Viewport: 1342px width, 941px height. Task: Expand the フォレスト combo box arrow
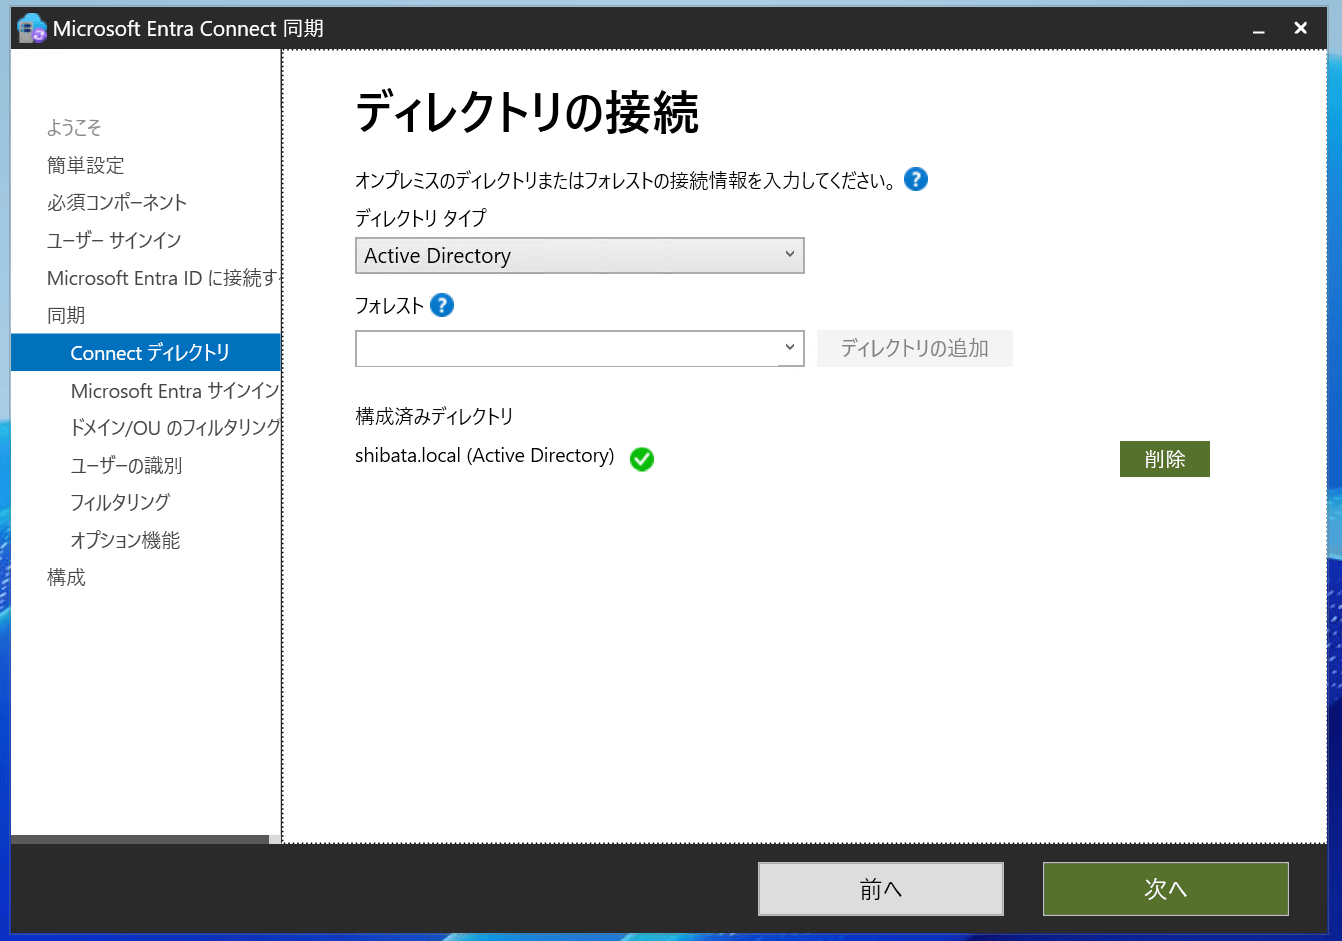790,348
